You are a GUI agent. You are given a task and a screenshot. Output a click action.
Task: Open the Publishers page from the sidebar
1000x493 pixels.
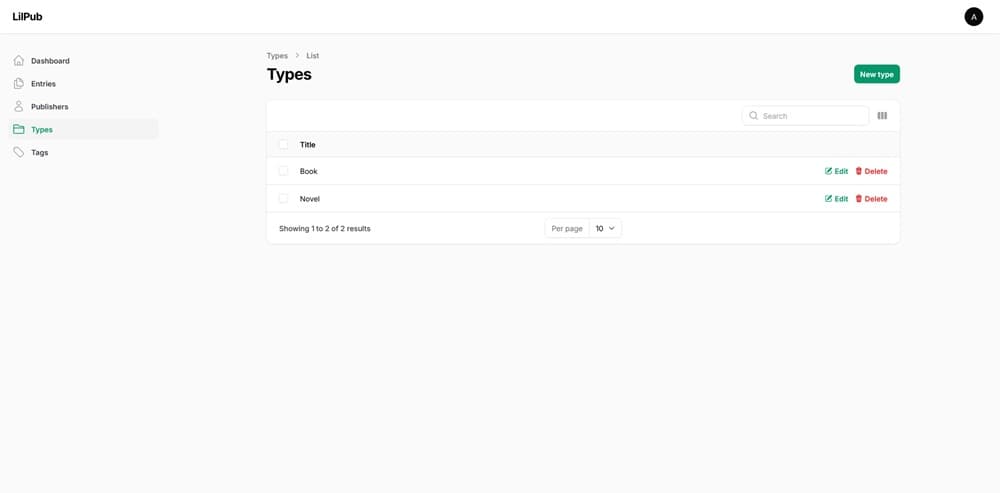point(49,107)
